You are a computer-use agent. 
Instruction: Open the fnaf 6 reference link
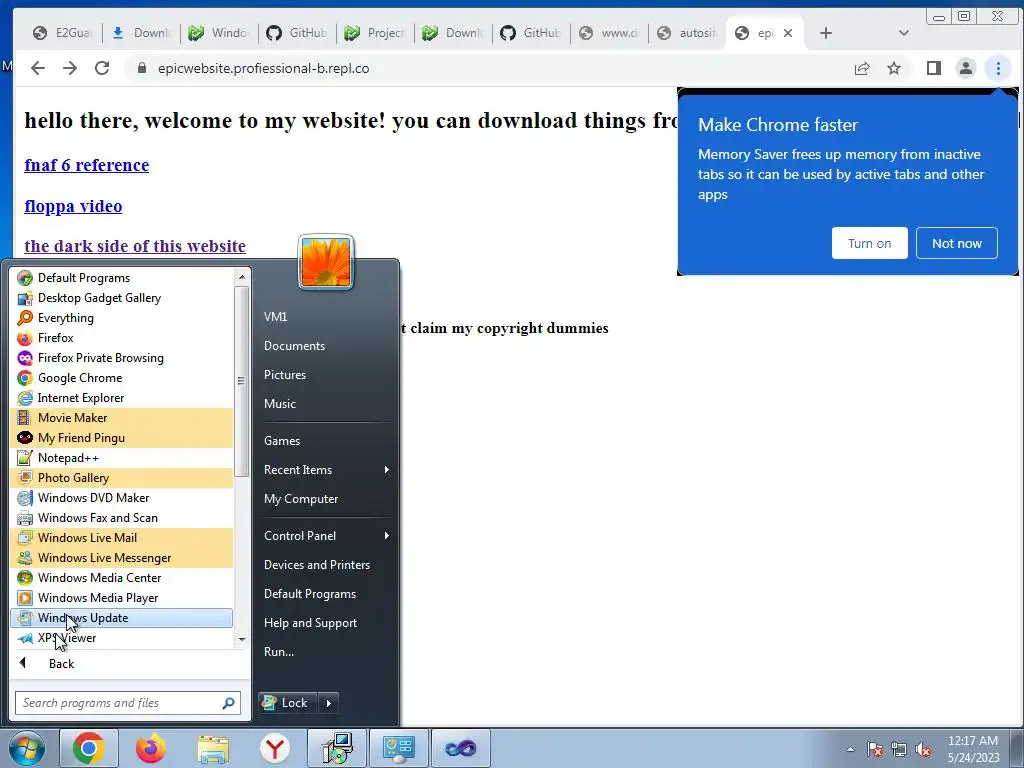[x=87, y=165]
